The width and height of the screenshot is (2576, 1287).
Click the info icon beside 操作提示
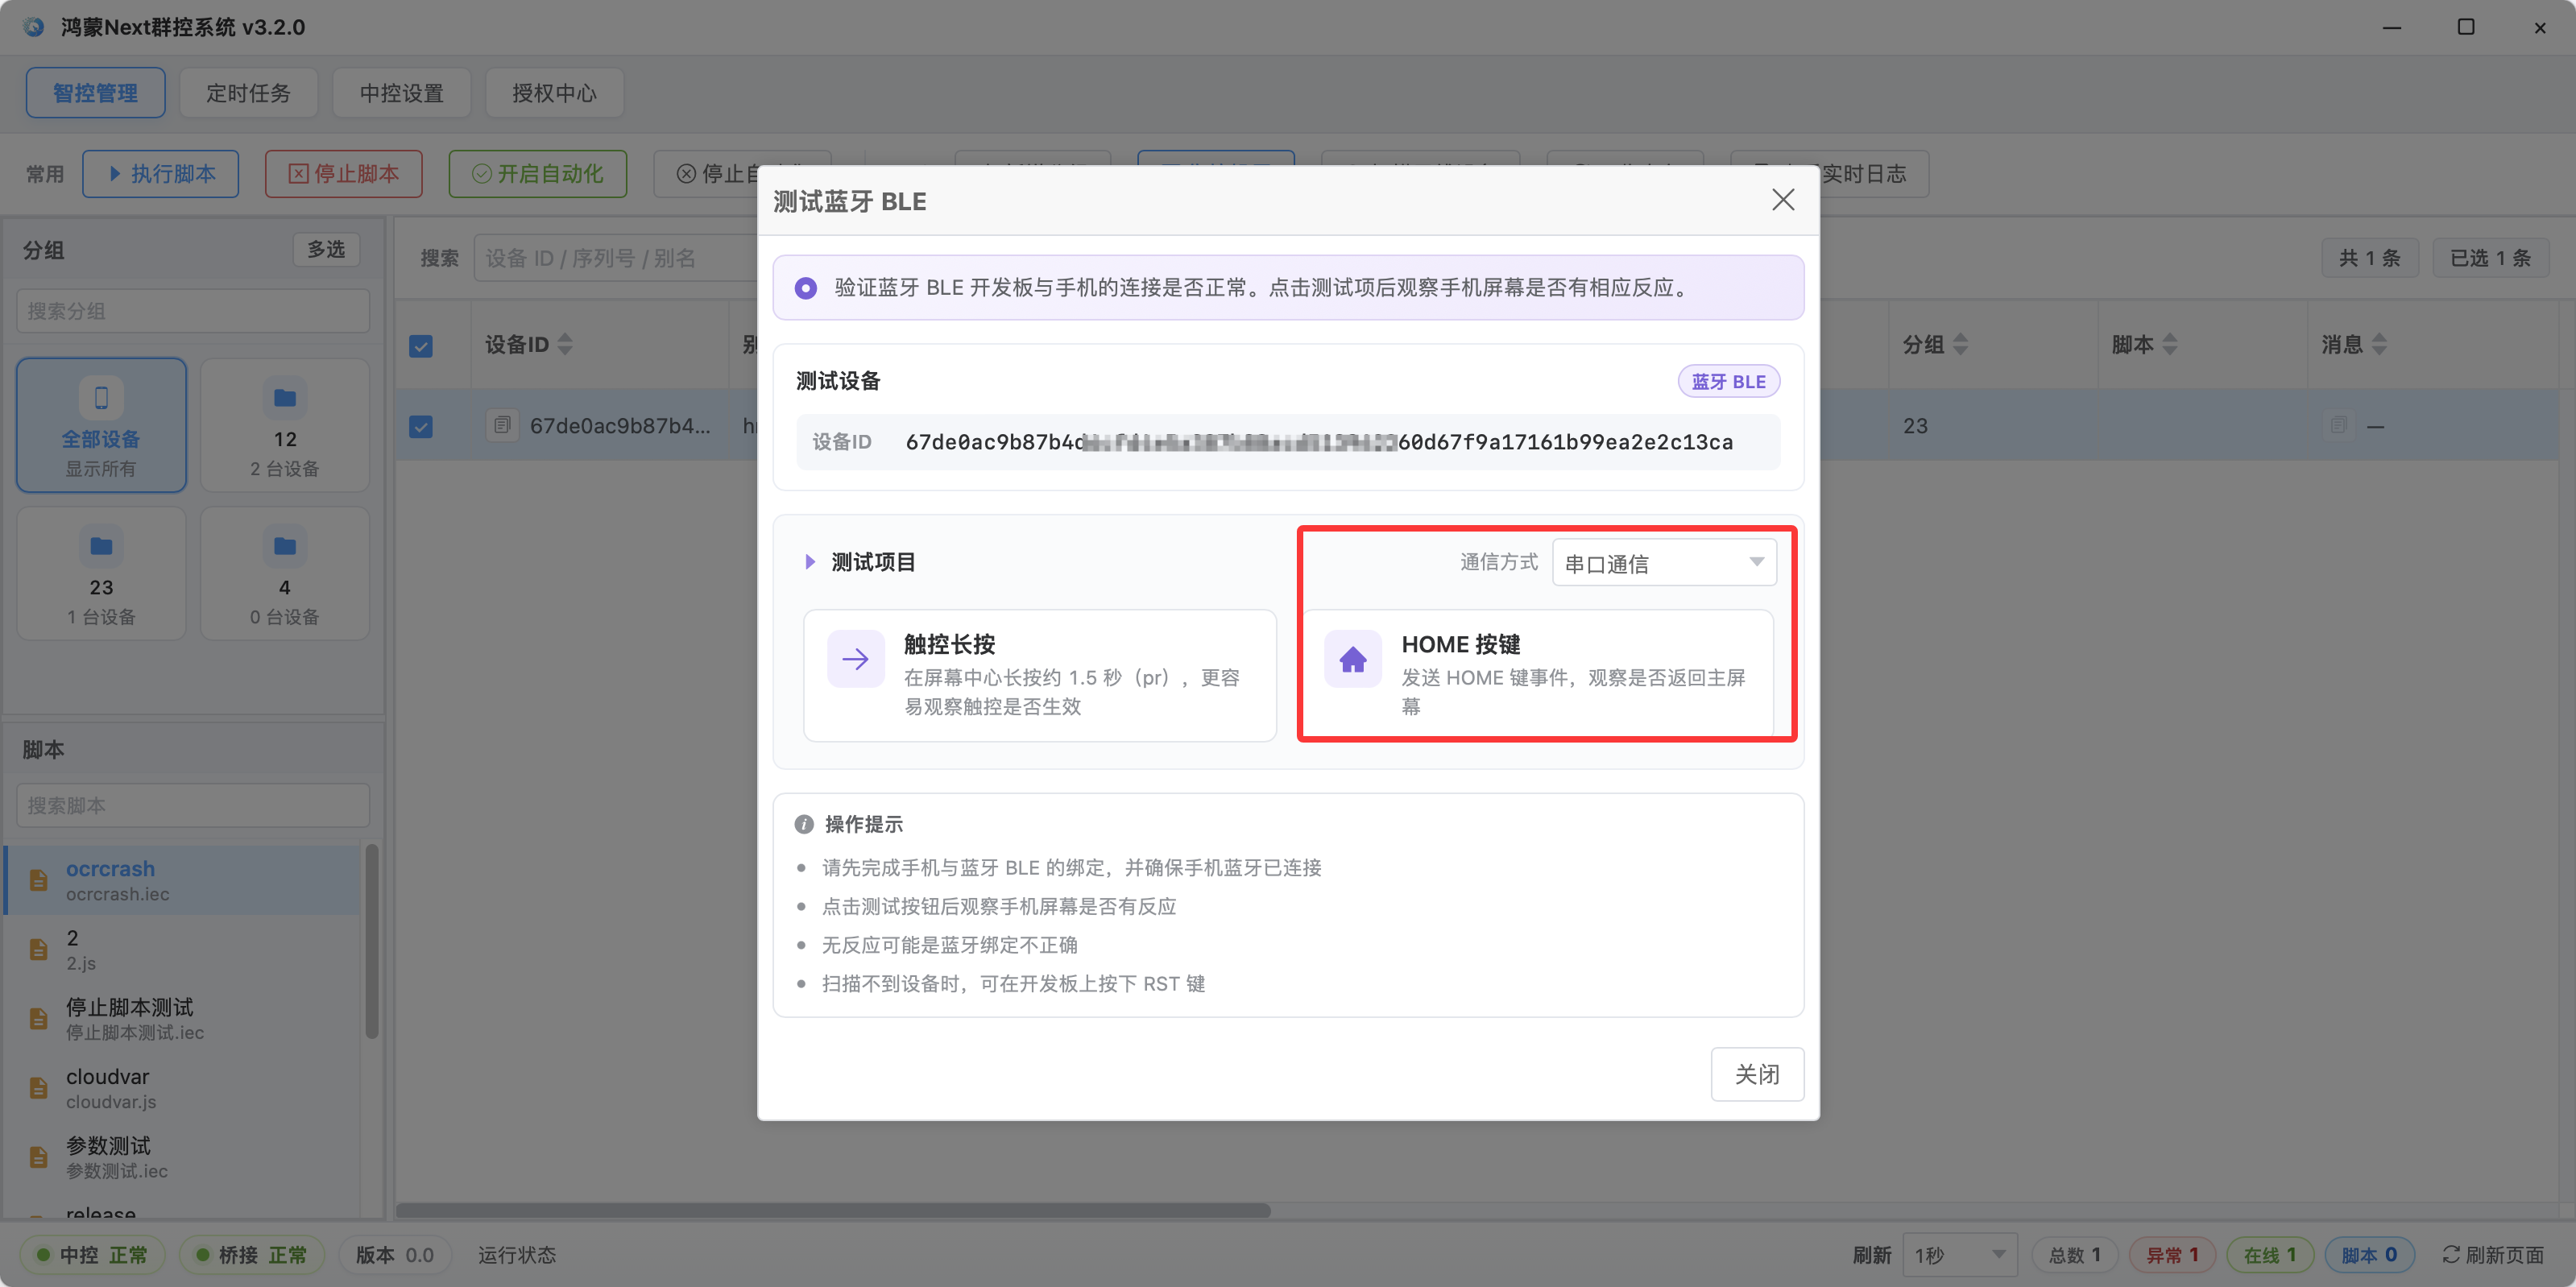(803, 824)
